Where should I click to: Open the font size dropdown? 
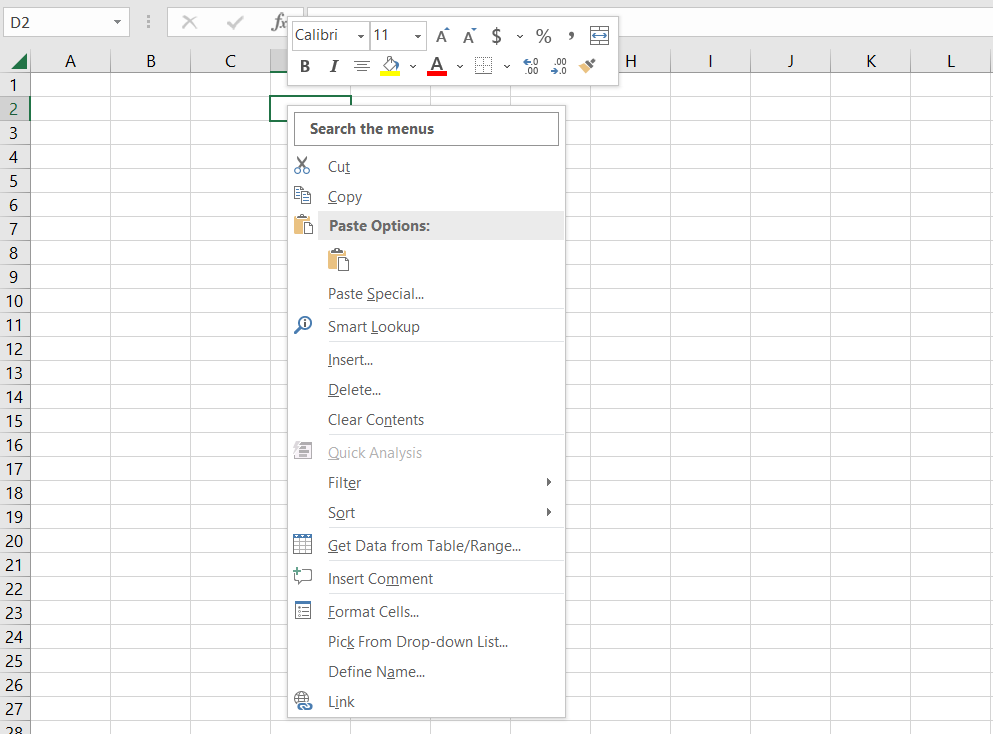pos(418,36)
